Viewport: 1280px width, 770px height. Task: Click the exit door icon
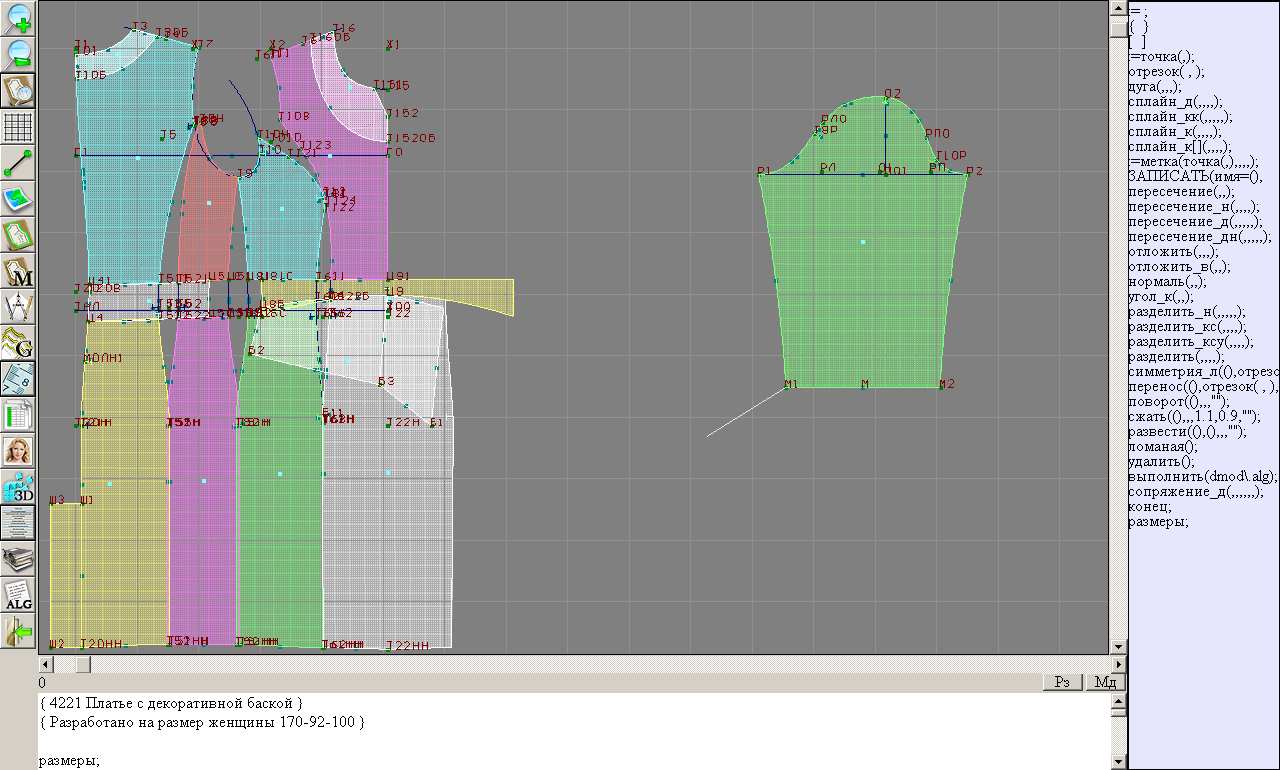[19, 631]
